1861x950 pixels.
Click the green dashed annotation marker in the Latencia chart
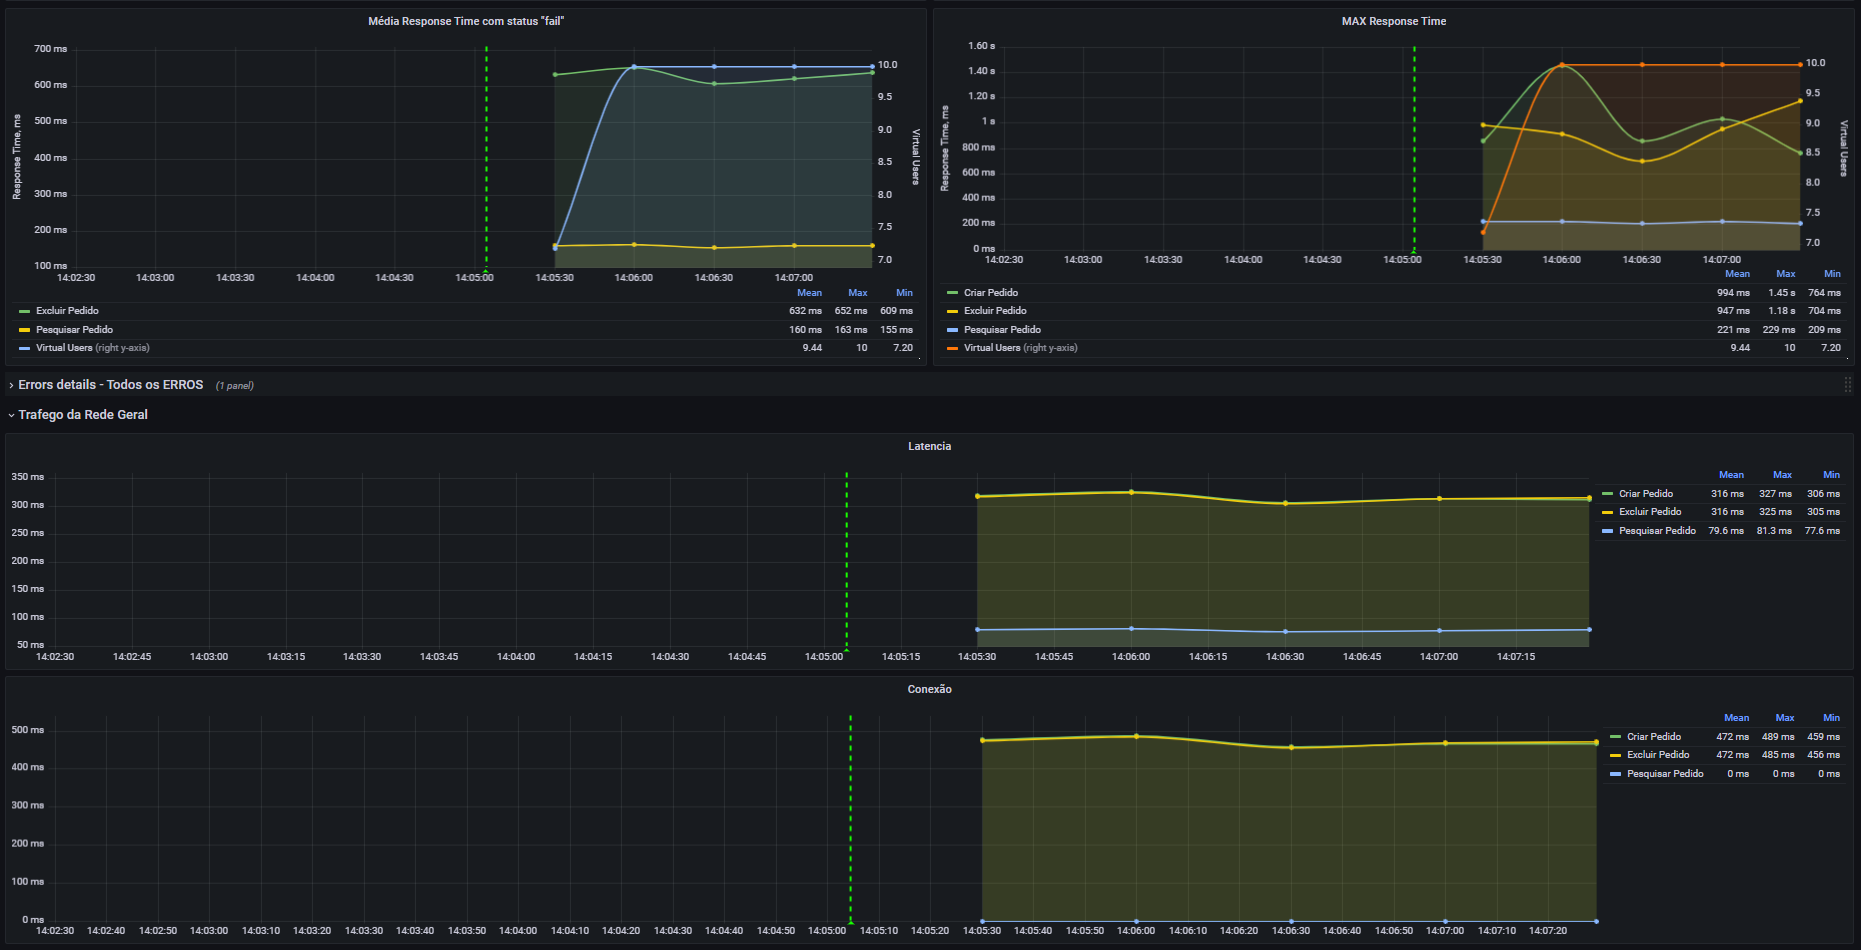846,650
